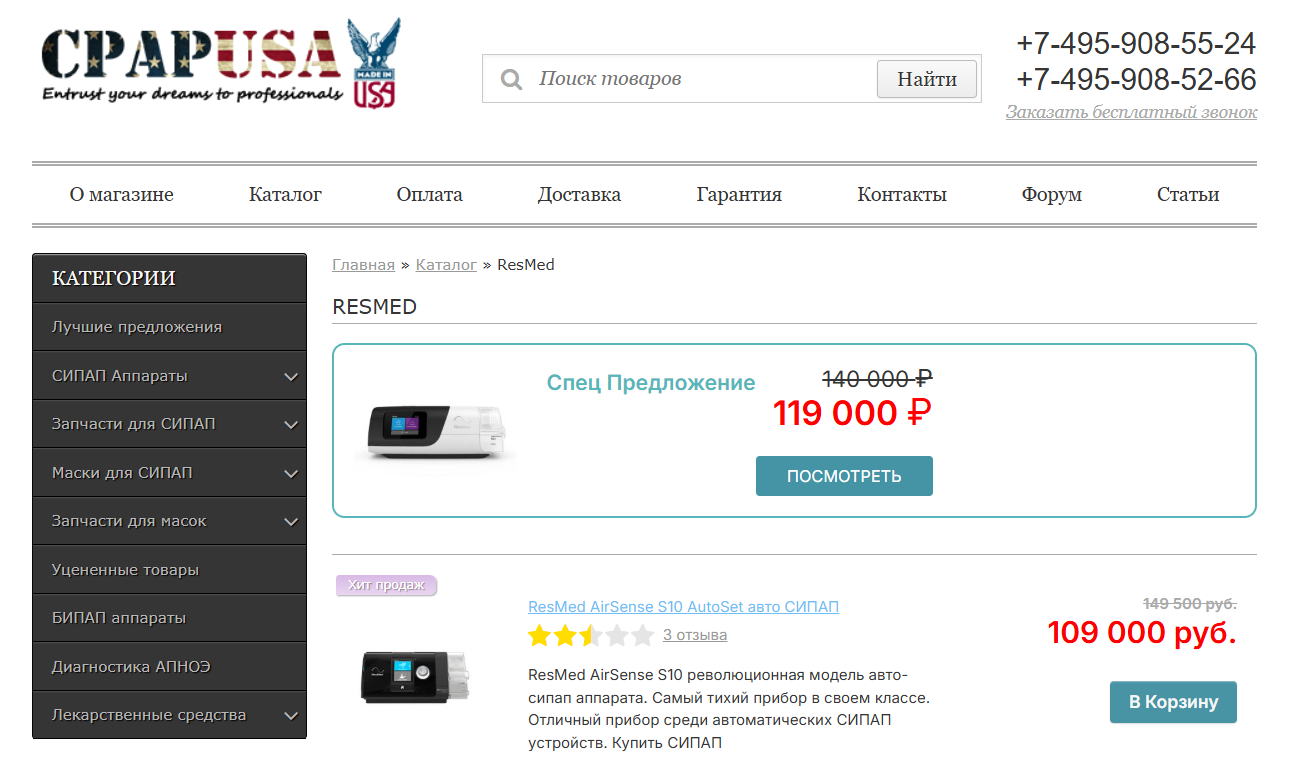The width and height of the screenshot is (1312, 777).
Task: Click the star rating of AirSense S10
Action: pyautogui.click(x=591, y=635)
